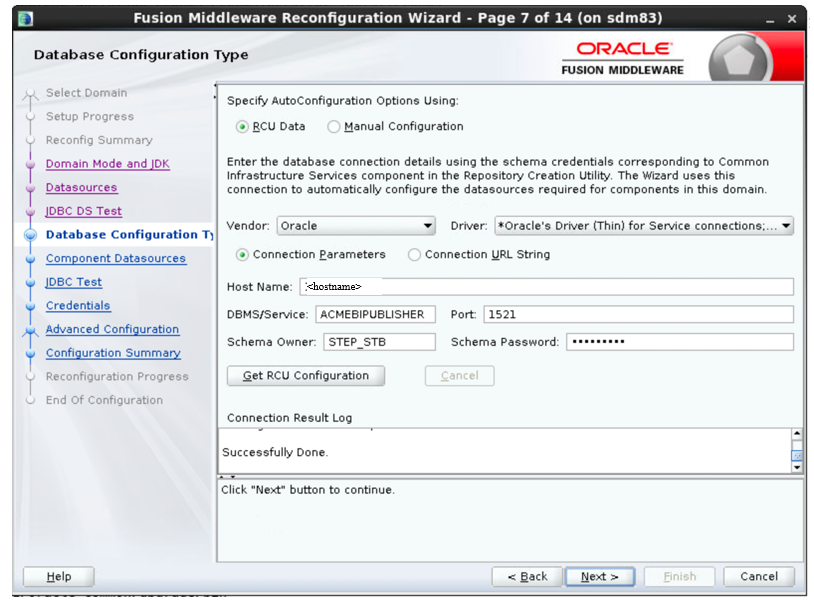Open the Domain Mode and JDK step
Image resolution: width=814 pixels, height=605 pixels.
tap(107, 164)
